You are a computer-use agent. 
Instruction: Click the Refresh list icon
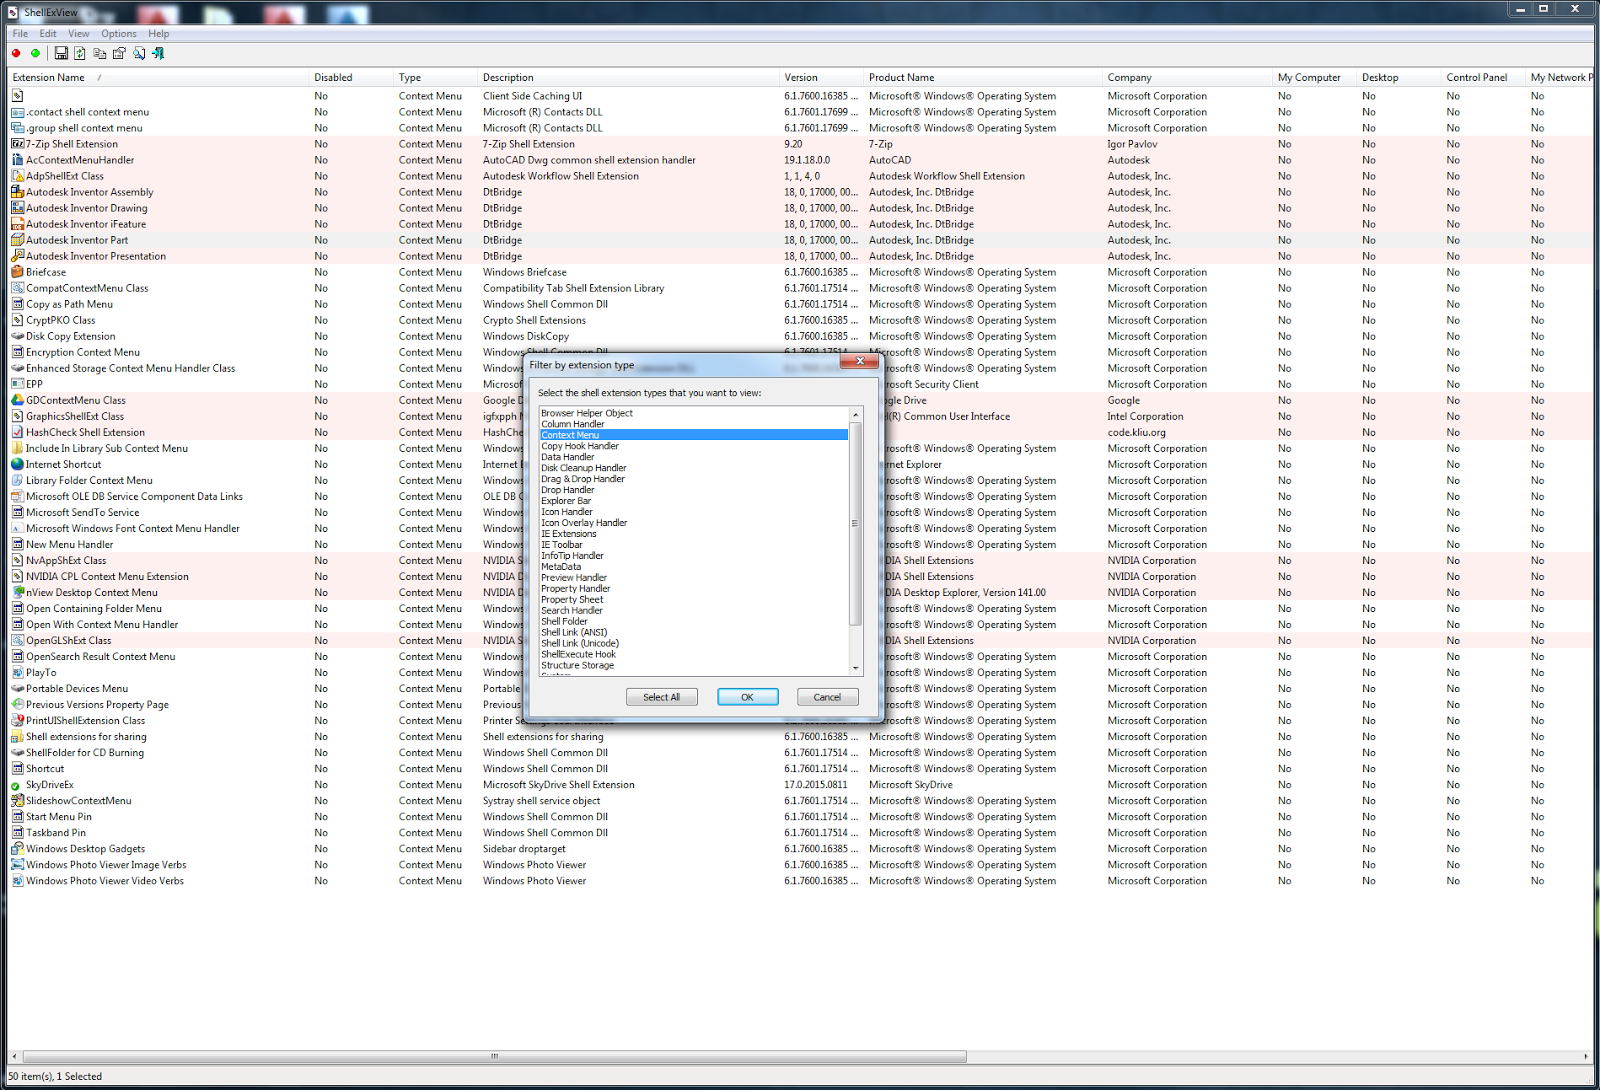[x=80, y=53]
